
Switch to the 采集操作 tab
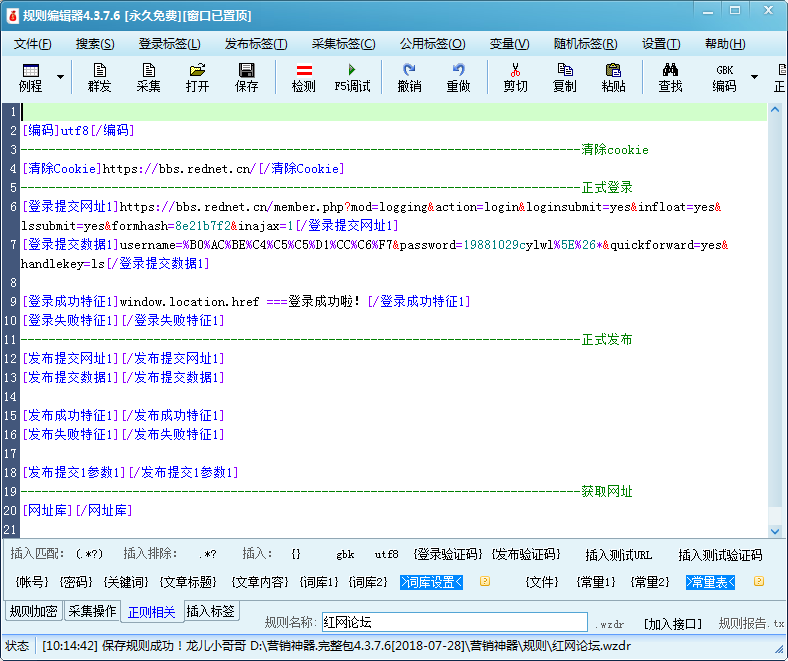click(x=92, y=611)
